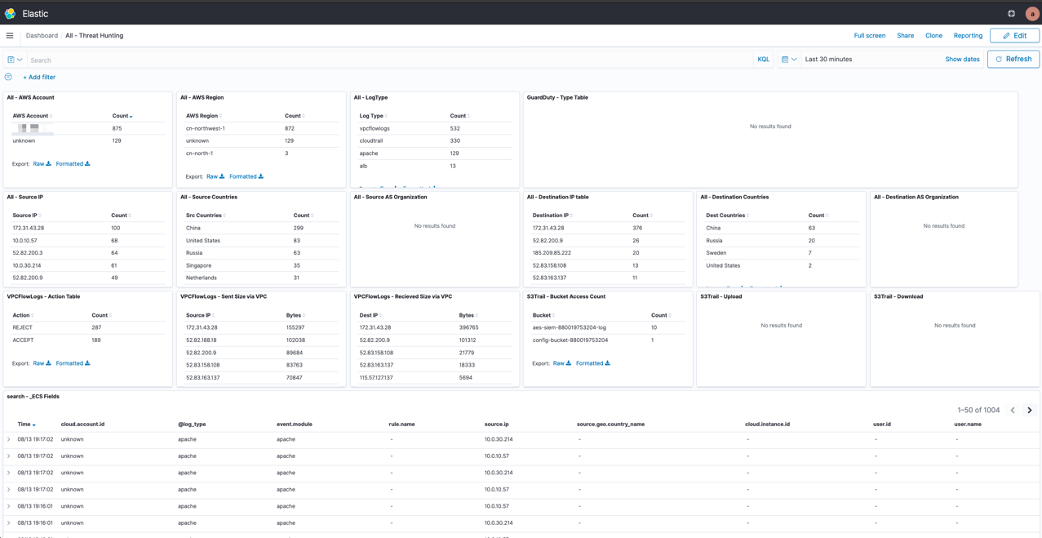Sort by AWS Region column header
Screen dimensions: 1042x538
202,116
